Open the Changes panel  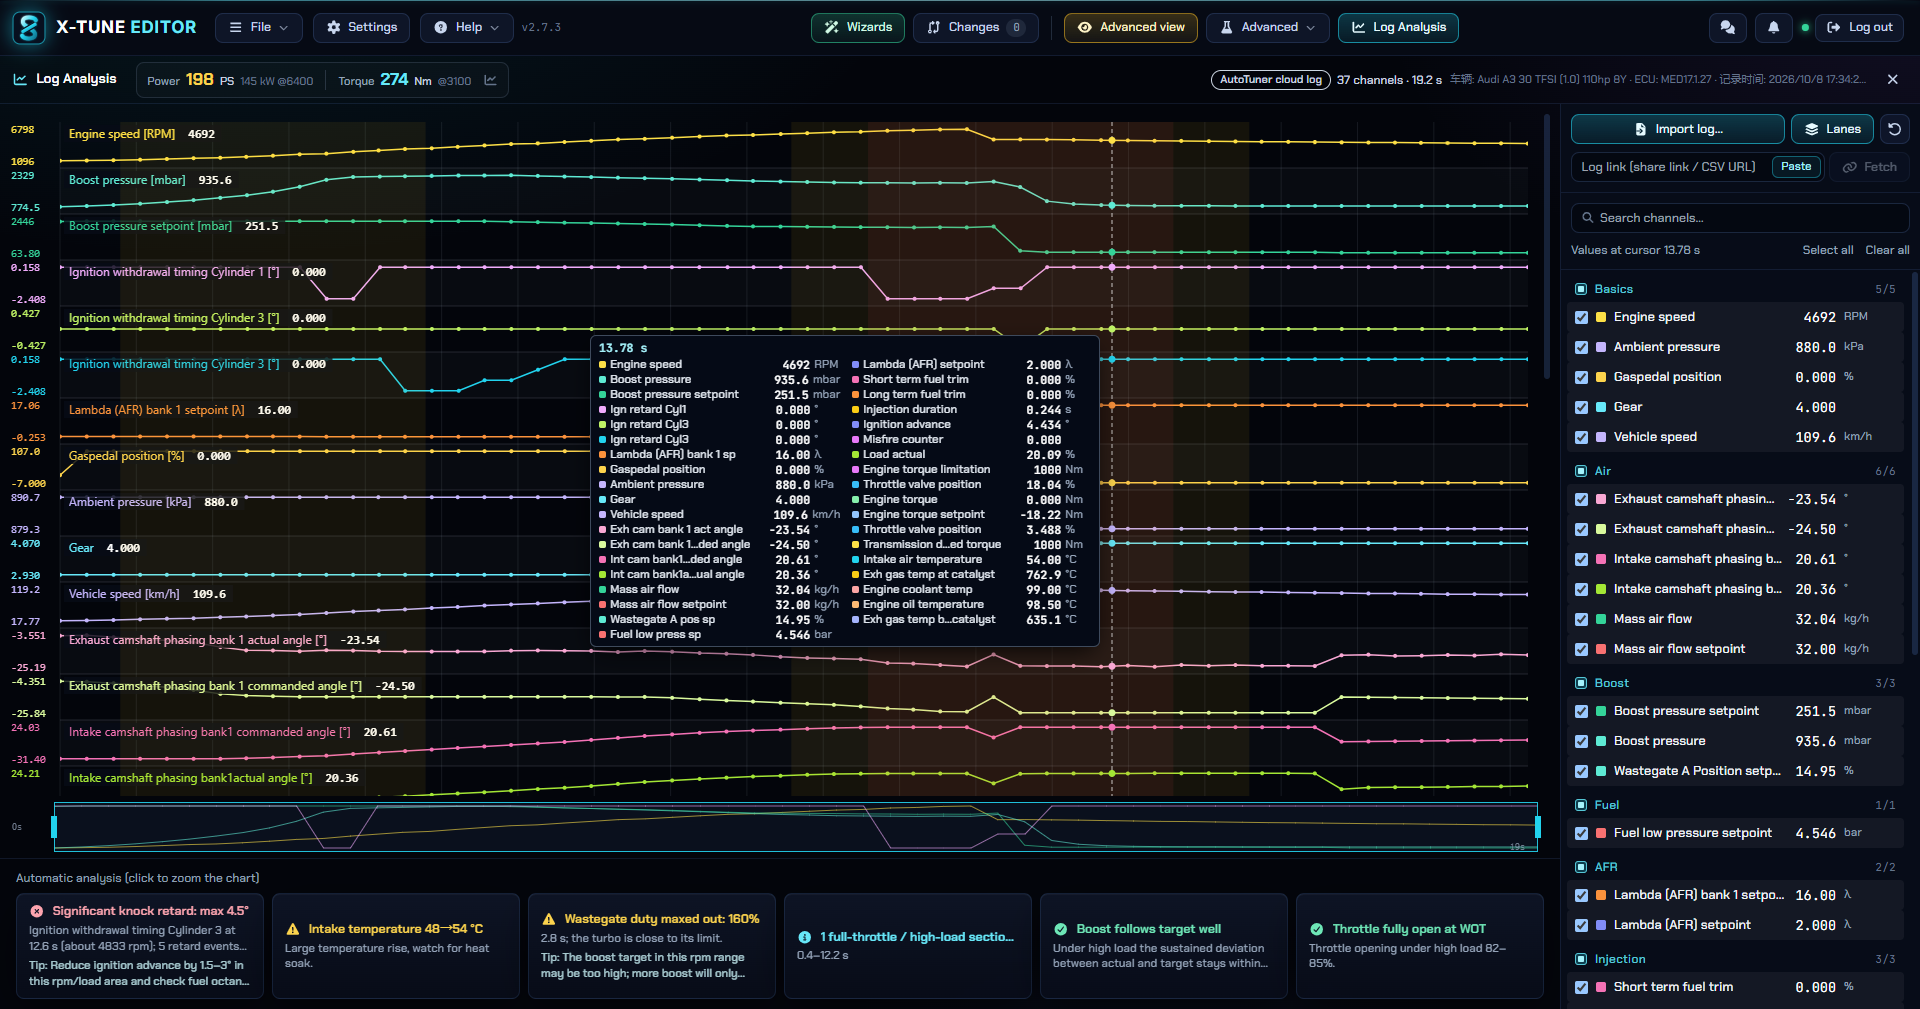[x=975, y=28]
